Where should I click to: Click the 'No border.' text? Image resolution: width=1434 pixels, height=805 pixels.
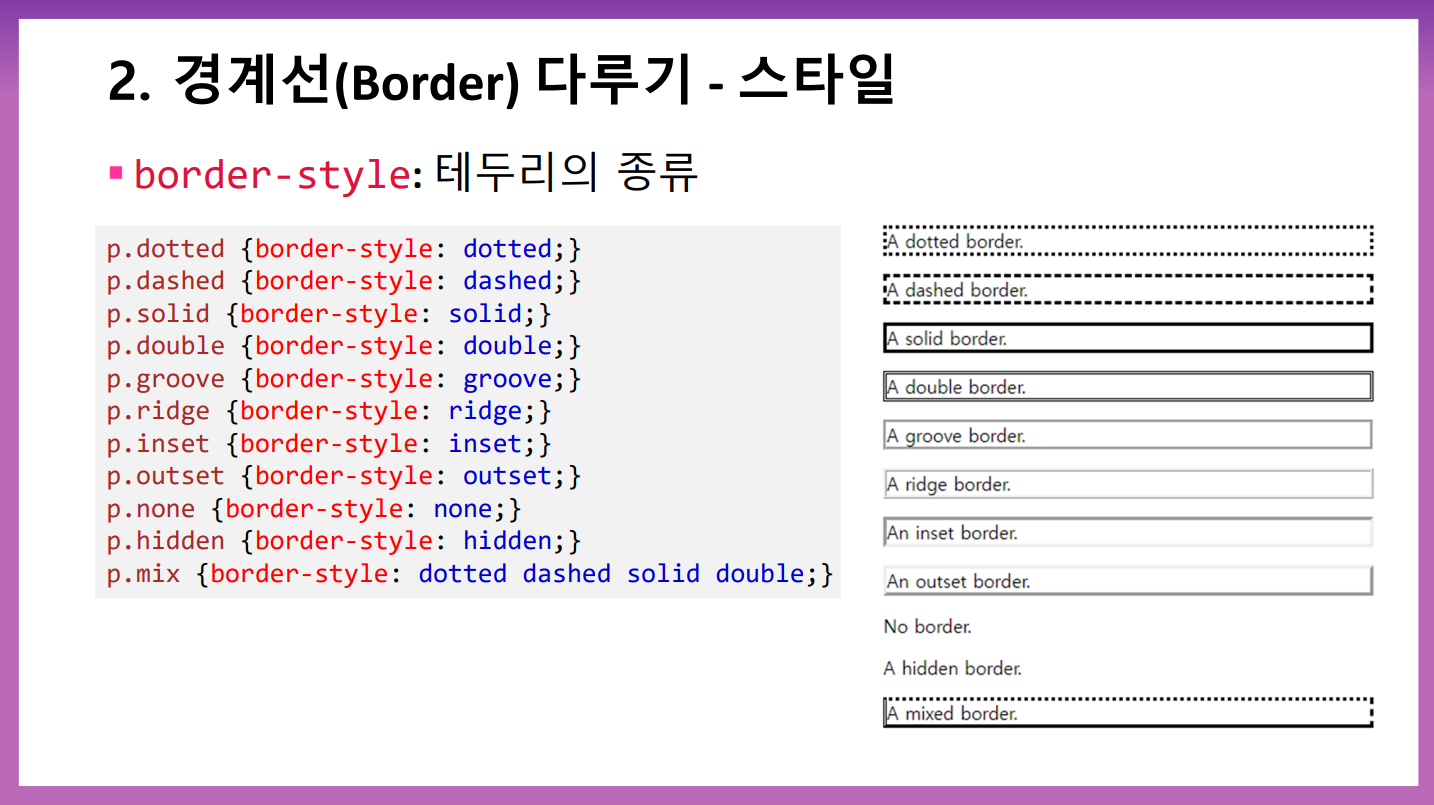pyautogui.click(x=928, y=627)
